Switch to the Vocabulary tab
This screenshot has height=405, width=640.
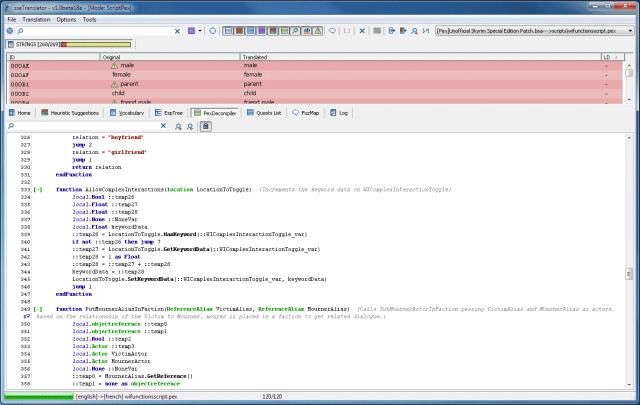[127, 113]
